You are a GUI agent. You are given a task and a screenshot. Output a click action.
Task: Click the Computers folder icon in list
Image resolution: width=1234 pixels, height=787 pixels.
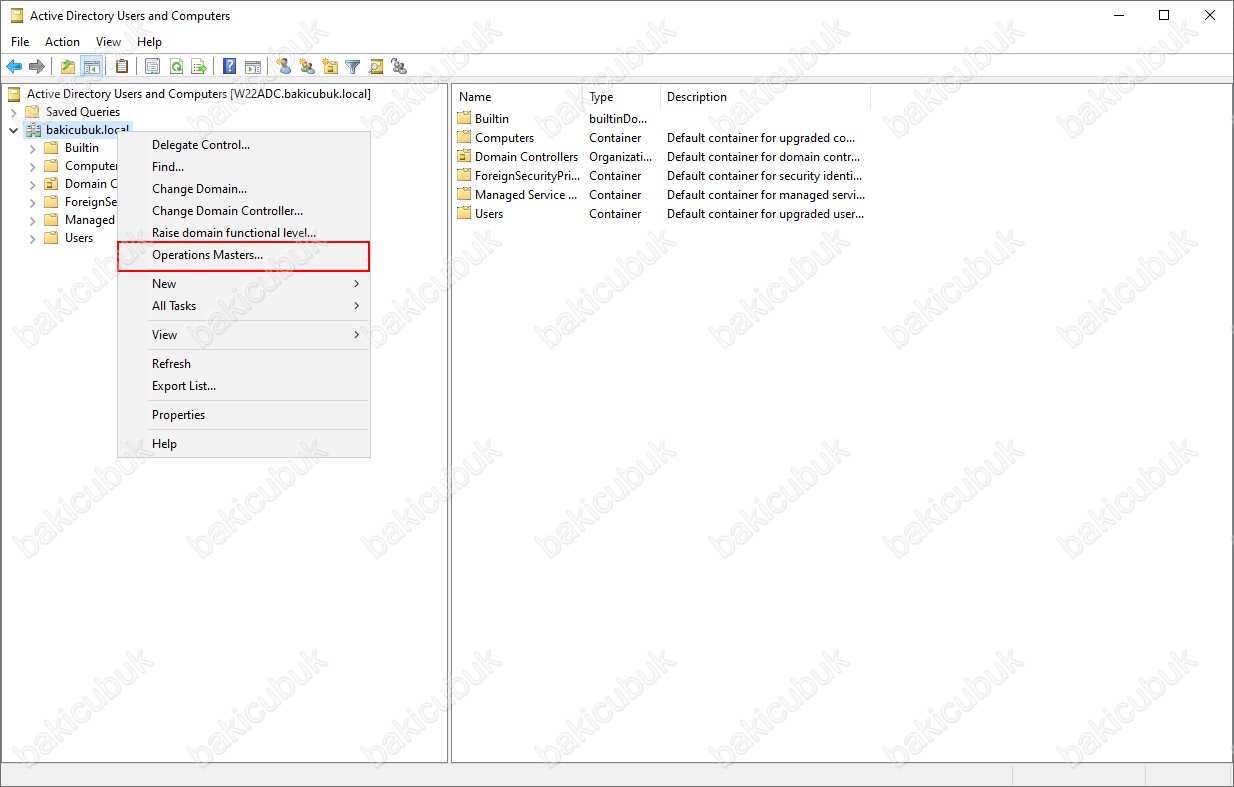(x=464, y=138)
